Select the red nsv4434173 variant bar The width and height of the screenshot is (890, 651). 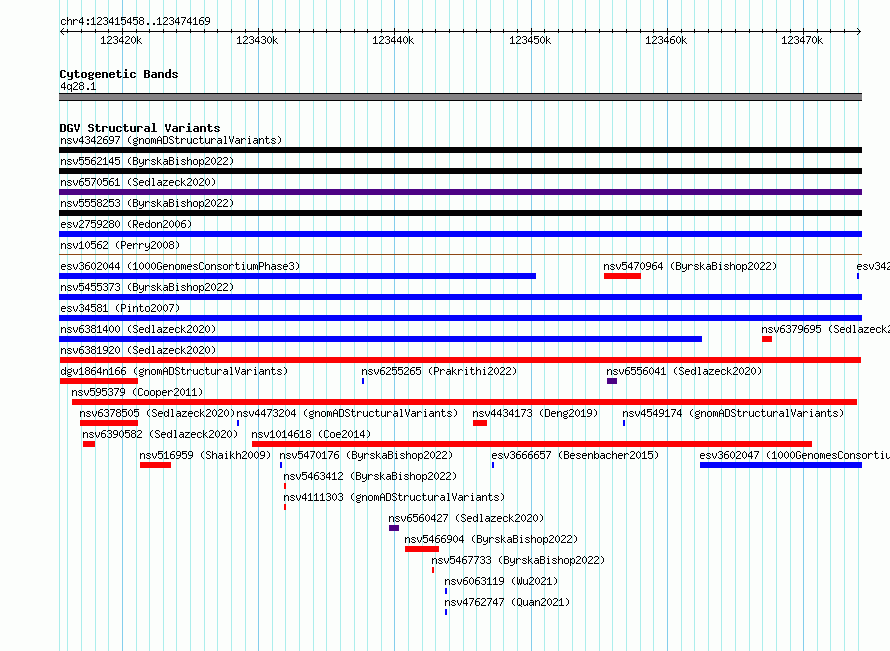[480, 423]
